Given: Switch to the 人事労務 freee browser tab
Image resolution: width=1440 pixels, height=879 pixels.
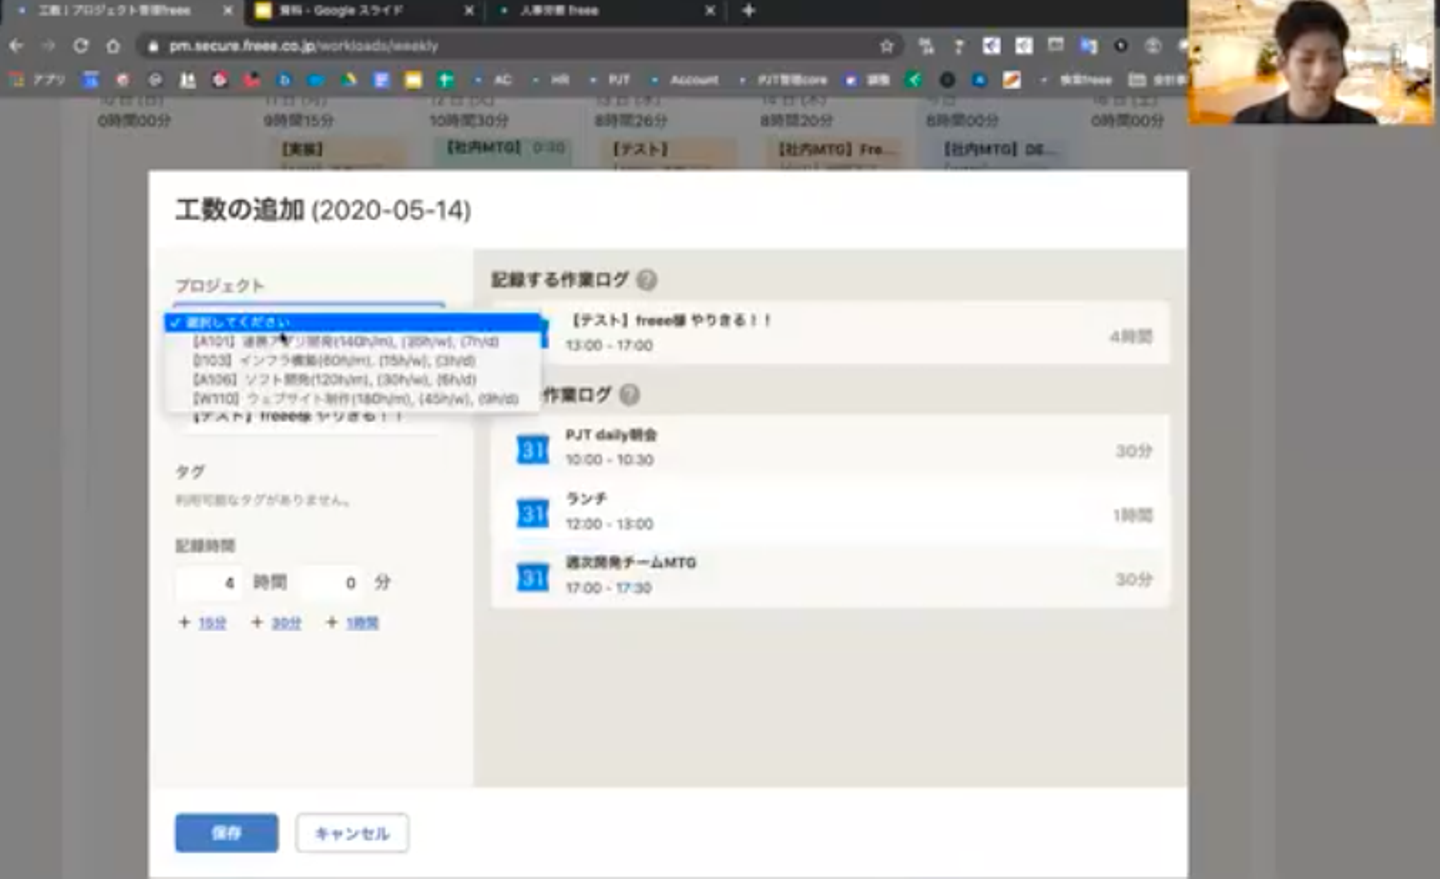Looking at the screenshot, I should point(603,11).
